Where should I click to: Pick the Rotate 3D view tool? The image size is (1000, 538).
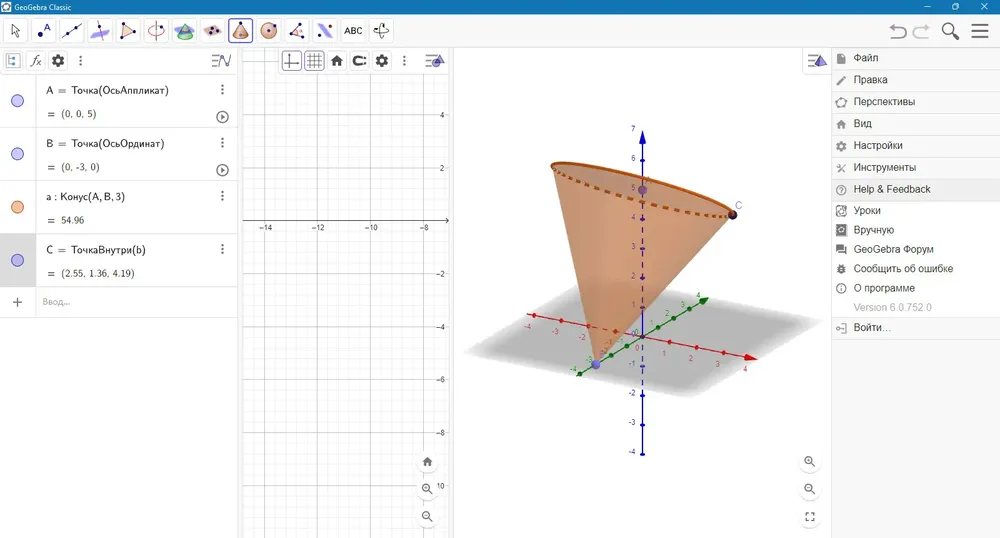coord(381,31)
